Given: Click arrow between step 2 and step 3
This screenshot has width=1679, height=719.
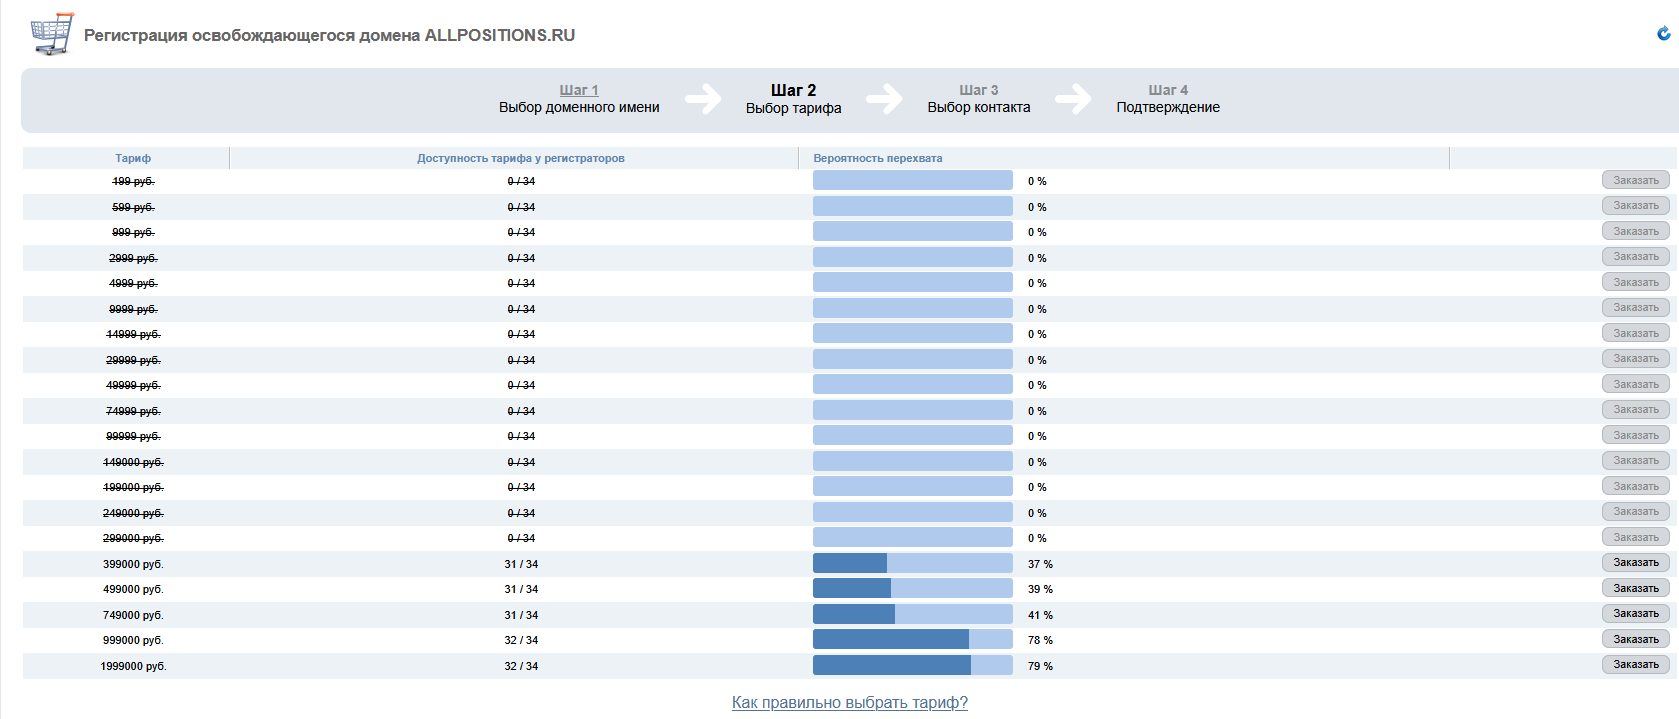Looking at the screenshot, I should point(884,99).
